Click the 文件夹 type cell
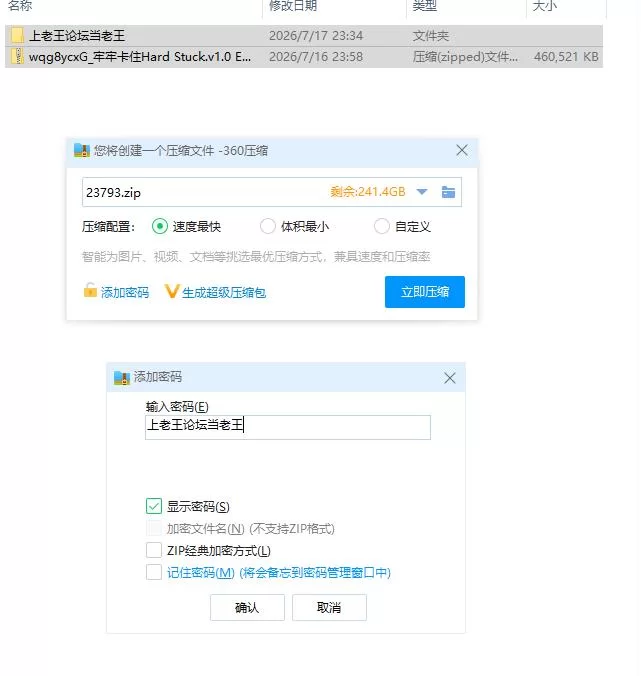Viewport: 641px width, 676px height. click(x=431, y=35)
